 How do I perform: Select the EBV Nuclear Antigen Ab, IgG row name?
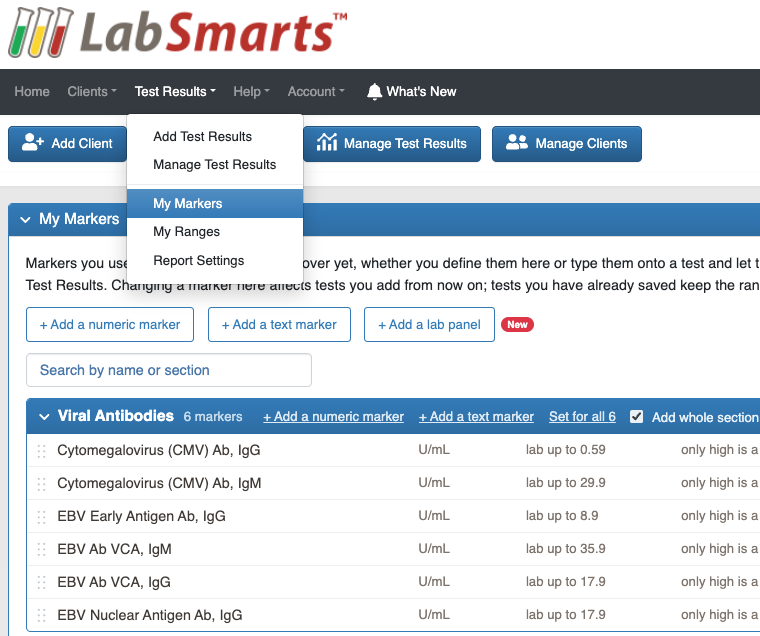[x=150, y=615]
